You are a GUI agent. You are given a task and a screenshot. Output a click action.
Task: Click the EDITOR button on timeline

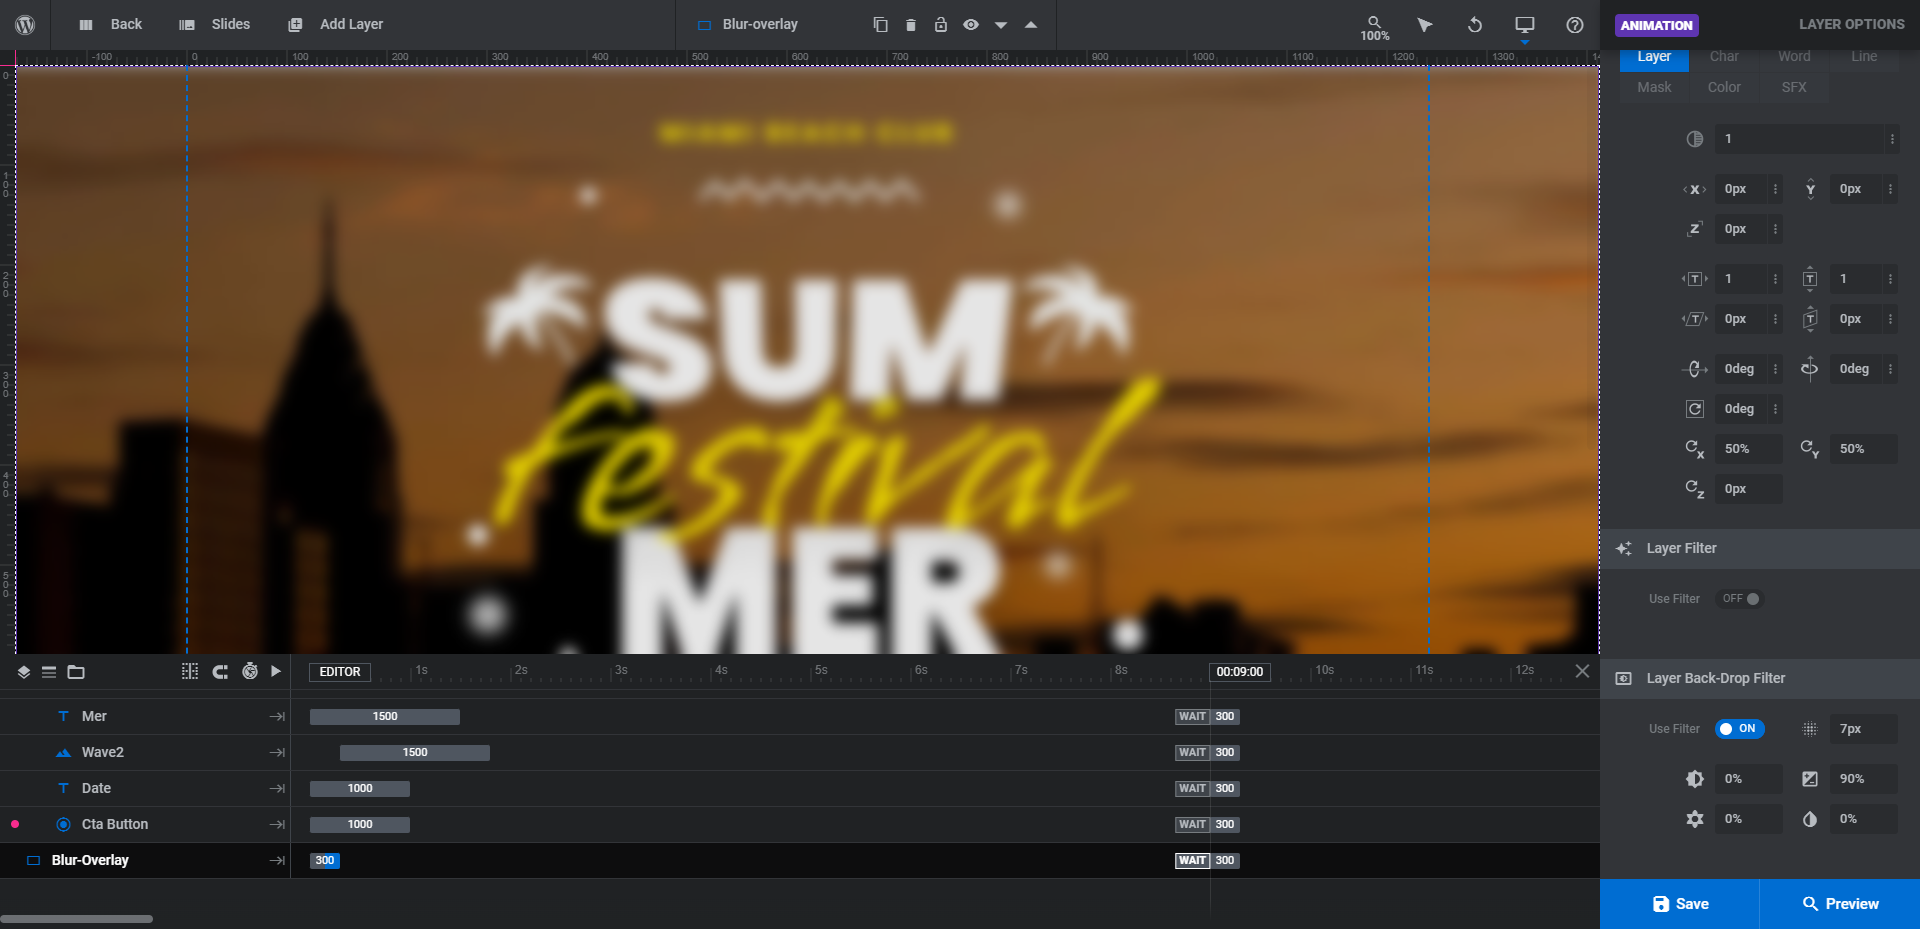pyautogui.click(x=340, y=672)
